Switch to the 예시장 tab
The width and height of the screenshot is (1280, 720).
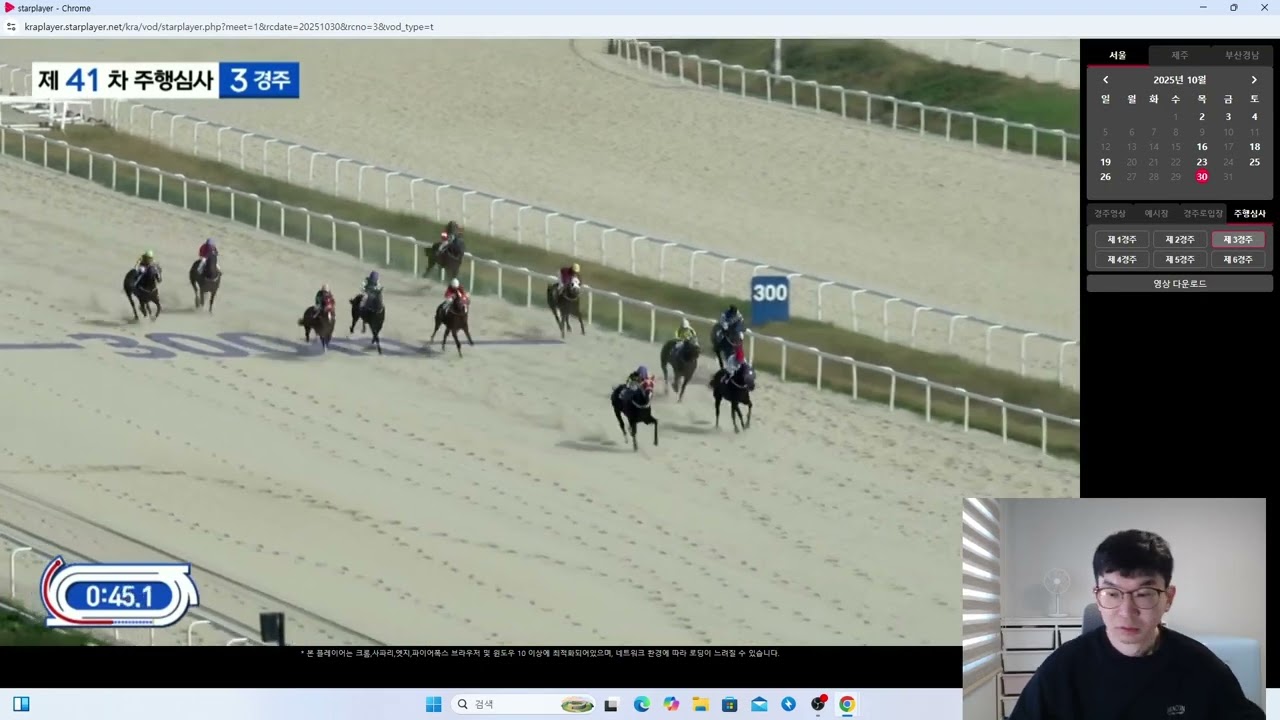click(x=1156, y=213)
